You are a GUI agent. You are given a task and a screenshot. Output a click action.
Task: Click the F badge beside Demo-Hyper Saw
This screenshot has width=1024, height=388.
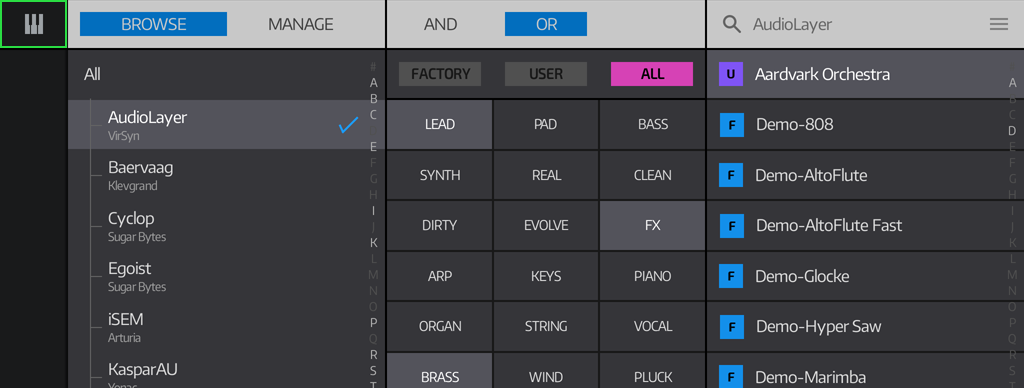731,327
